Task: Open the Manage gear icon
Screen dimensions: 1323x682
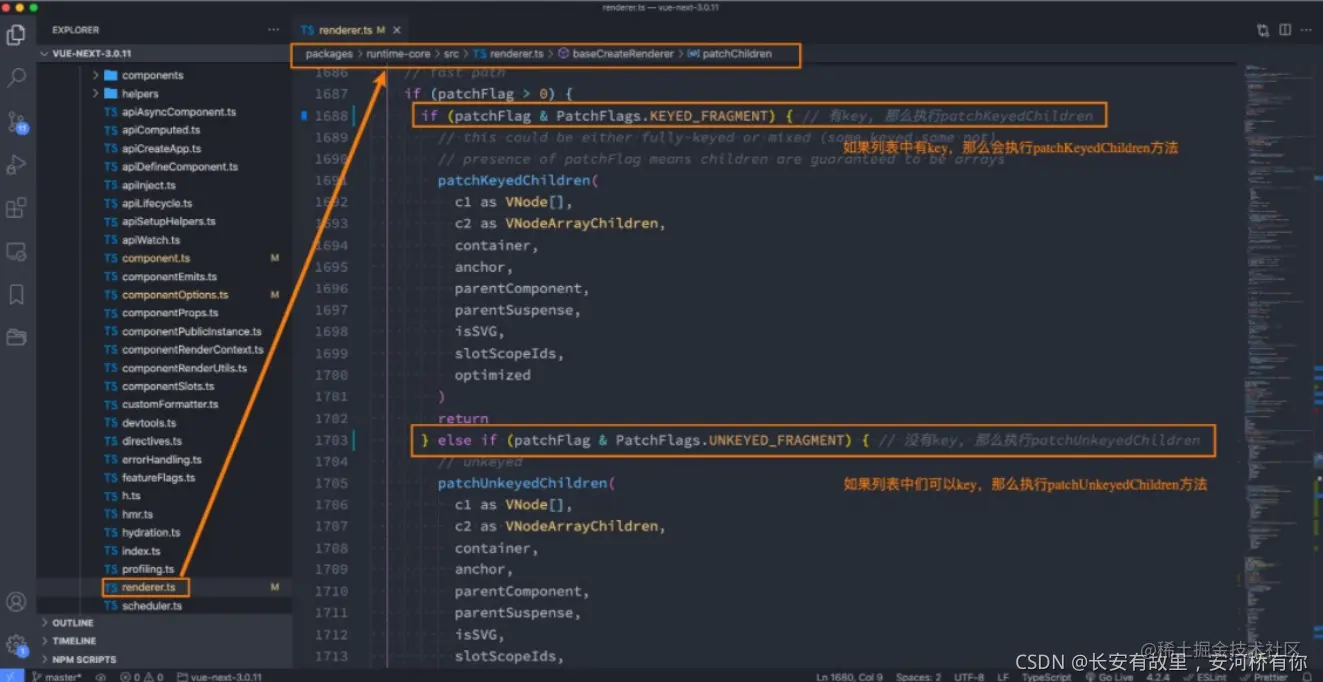Action: coord(16,645)
